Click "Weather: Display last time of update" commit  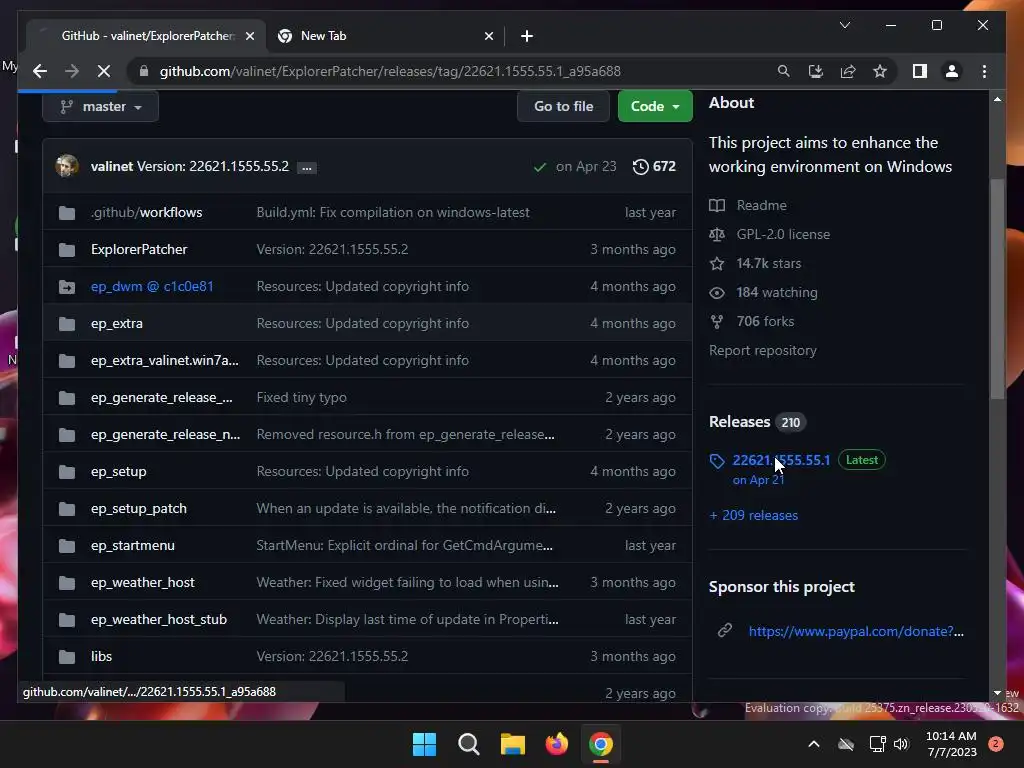408,619
